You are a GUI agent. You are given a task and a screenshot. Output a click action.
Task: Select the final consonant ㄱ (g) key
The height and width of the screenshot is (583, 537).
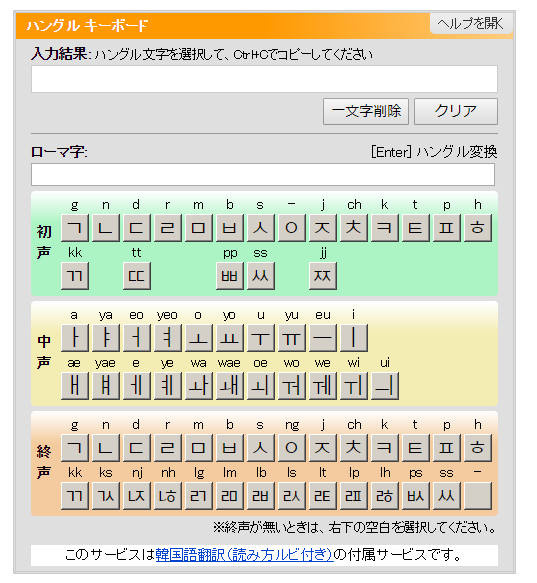coord(75,448)
